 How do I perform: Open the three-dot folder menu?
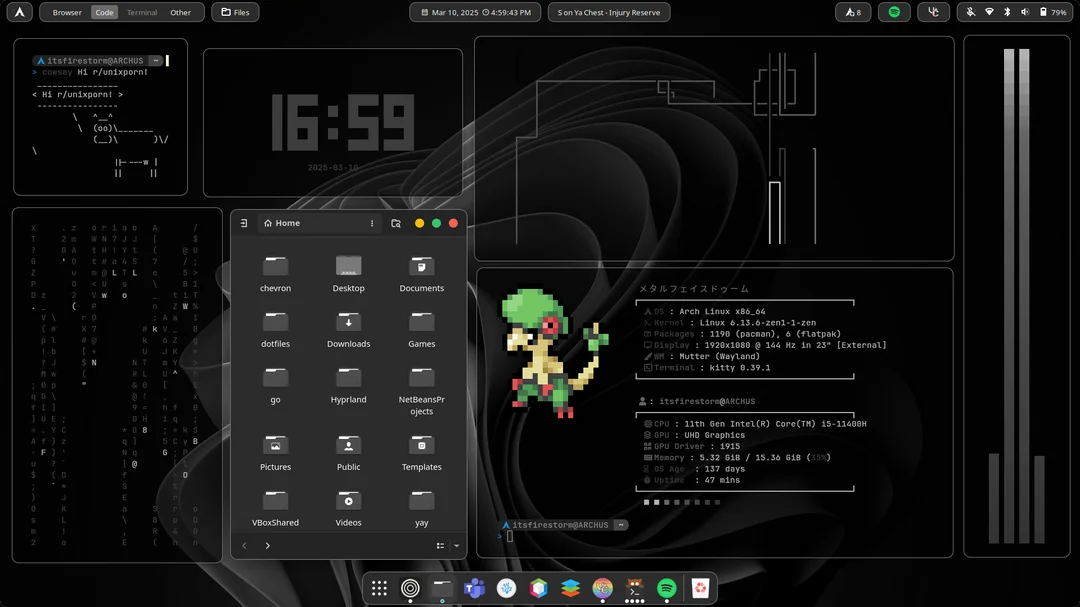(x=372, y=223)
